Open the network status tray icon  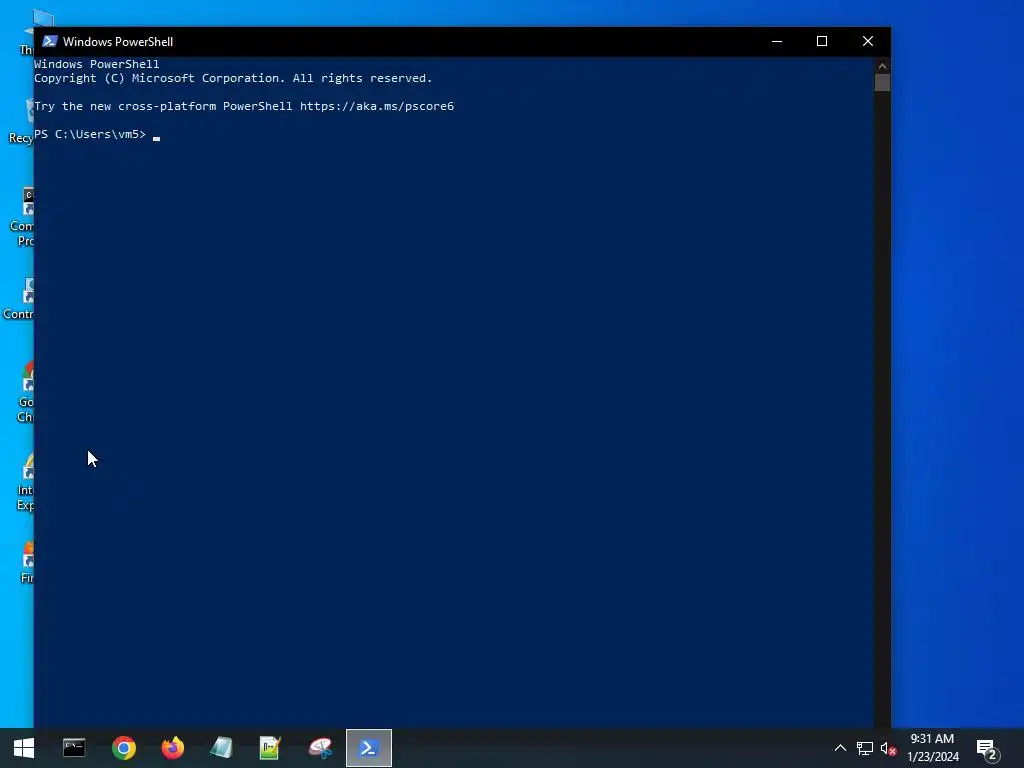point(865,748)
